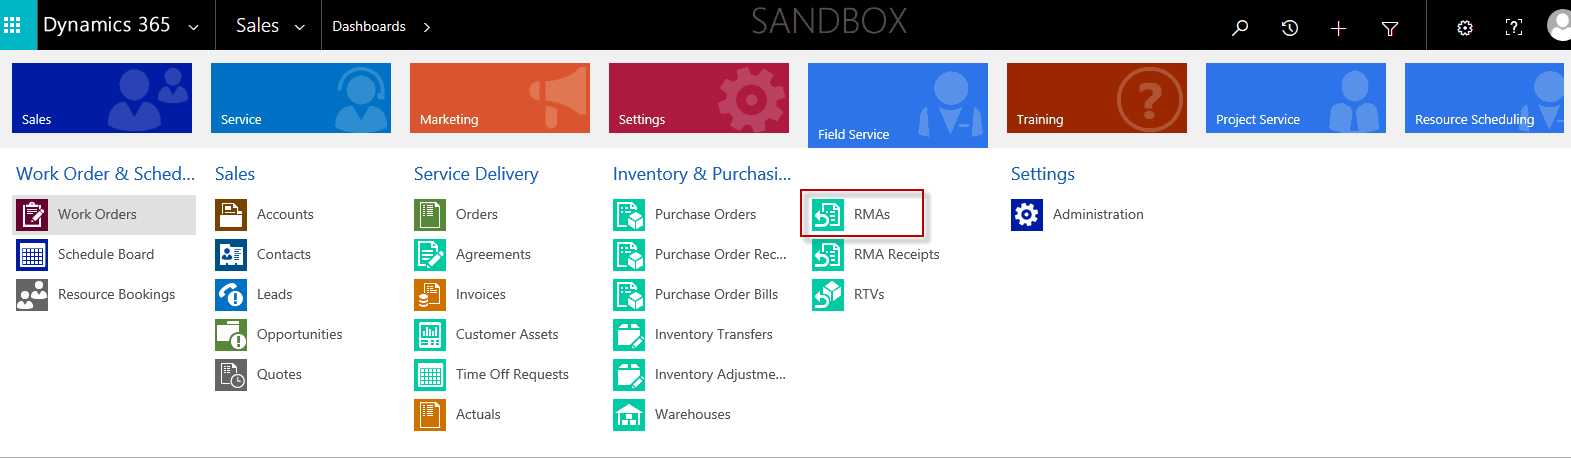This screenshot has height=458, width=1571.
Task: Click the Agreements pencil icon
Action: coord(430,254)
